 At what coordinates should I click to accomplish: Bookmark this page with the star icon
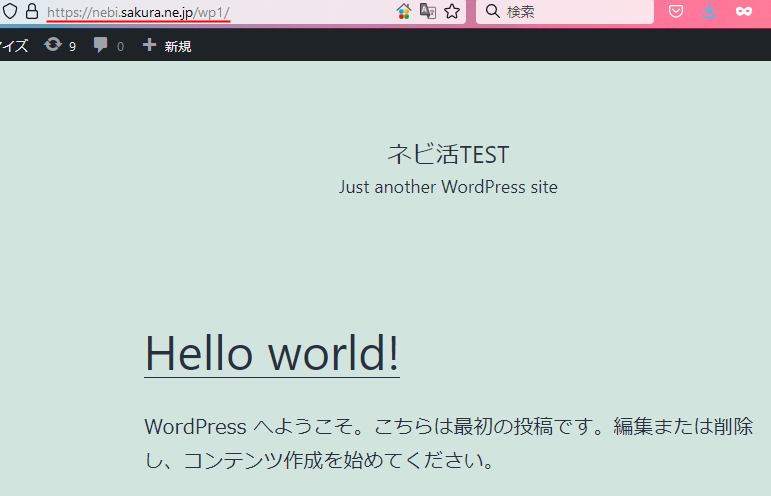452,12
